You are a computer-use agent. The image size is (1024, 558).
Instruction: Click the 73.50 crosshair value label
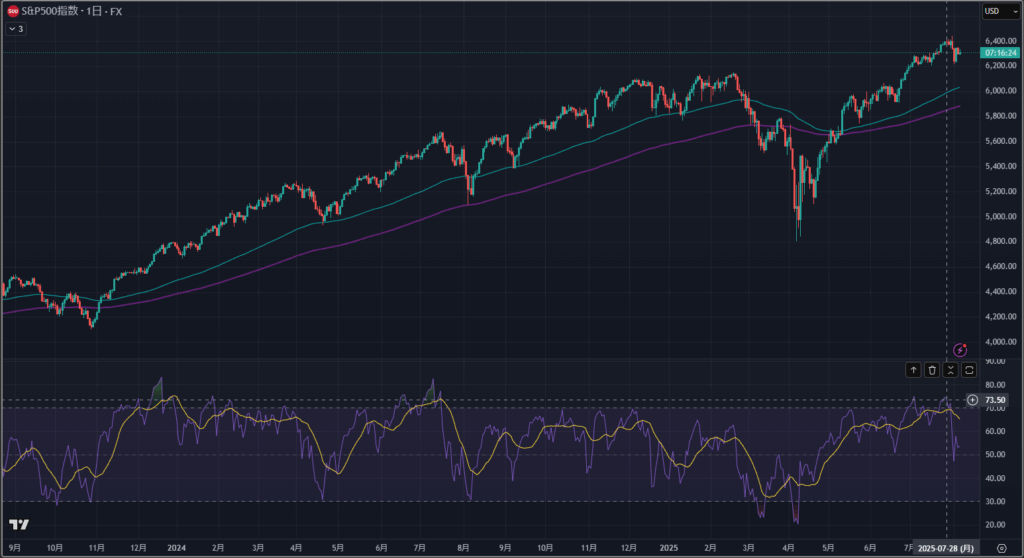tap(995, 400)
